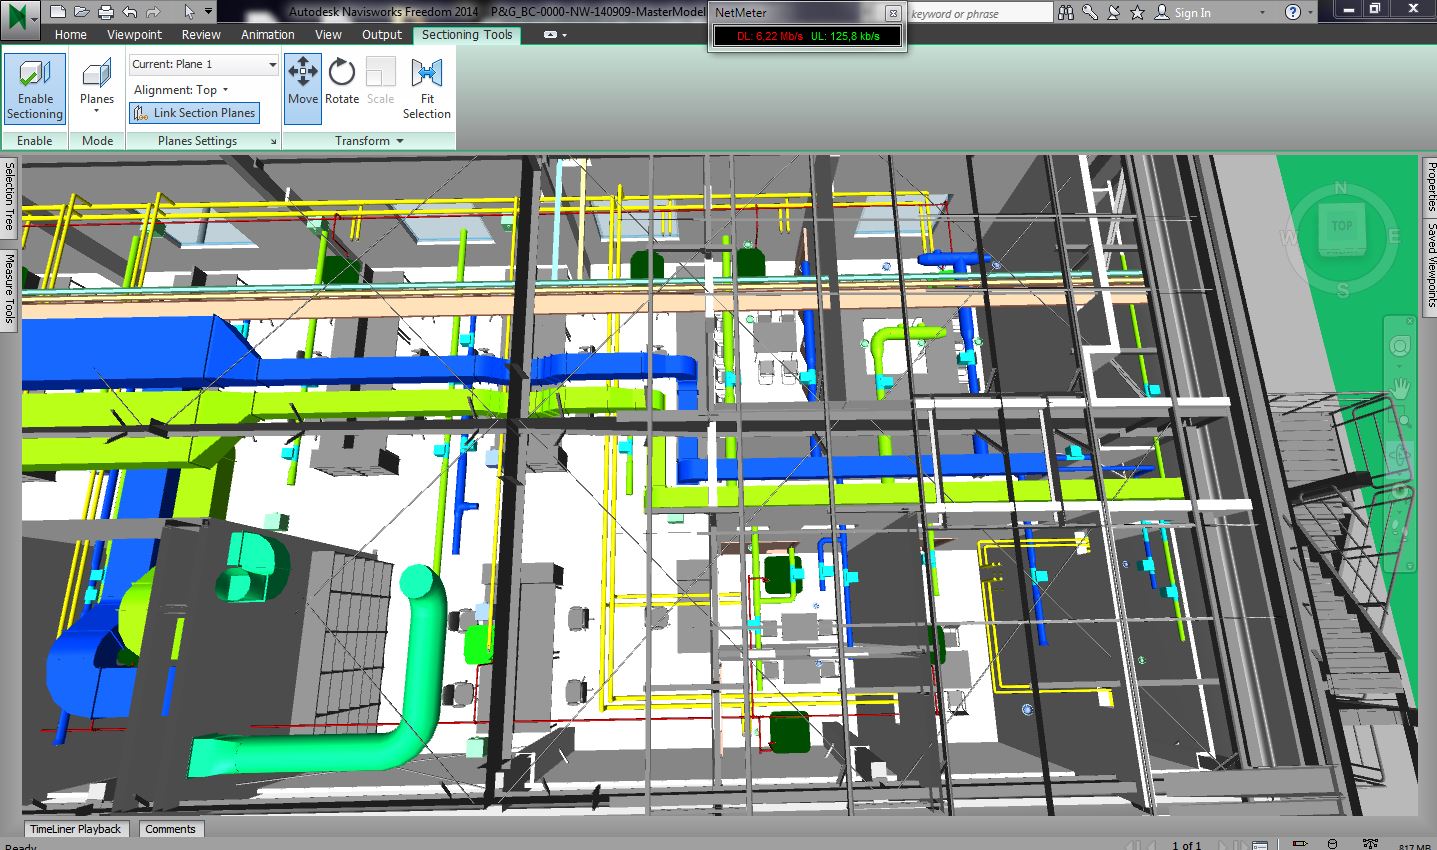Expand the Transform panel arrow
Screen dimensions: 1437x850
point(400,141)
